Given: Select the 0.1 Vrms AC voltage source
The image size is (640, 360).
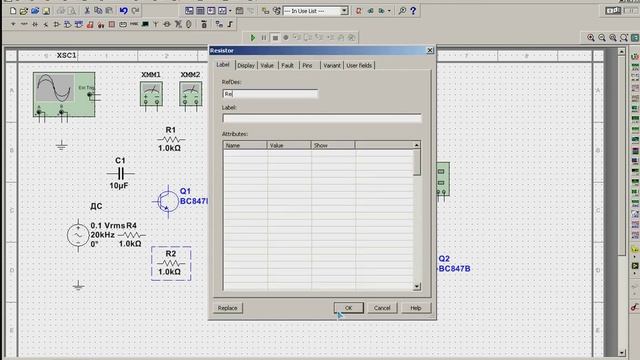Looking at the screenshot, I should pos(78,236).
